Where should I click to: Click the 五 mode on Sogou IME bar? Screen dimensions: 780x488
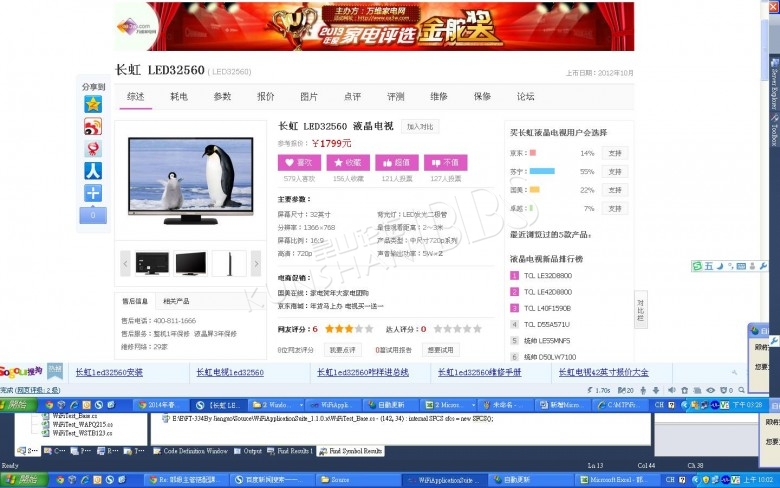[x=708, y=266]
